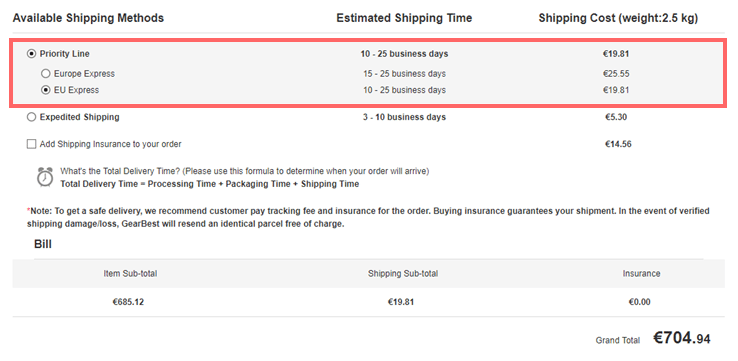Click the €5.30 Expedited Shipping cost
This screenshot has height=361, width=738.
coord(616,117)
